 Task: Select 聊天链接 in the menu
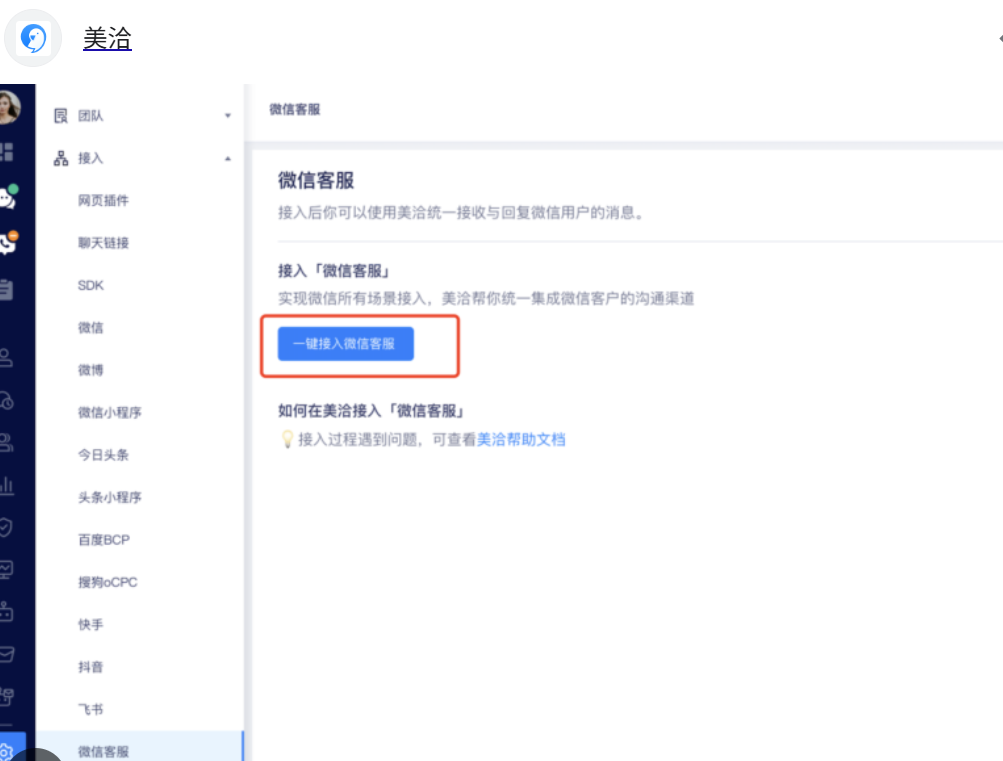(103, 243)
